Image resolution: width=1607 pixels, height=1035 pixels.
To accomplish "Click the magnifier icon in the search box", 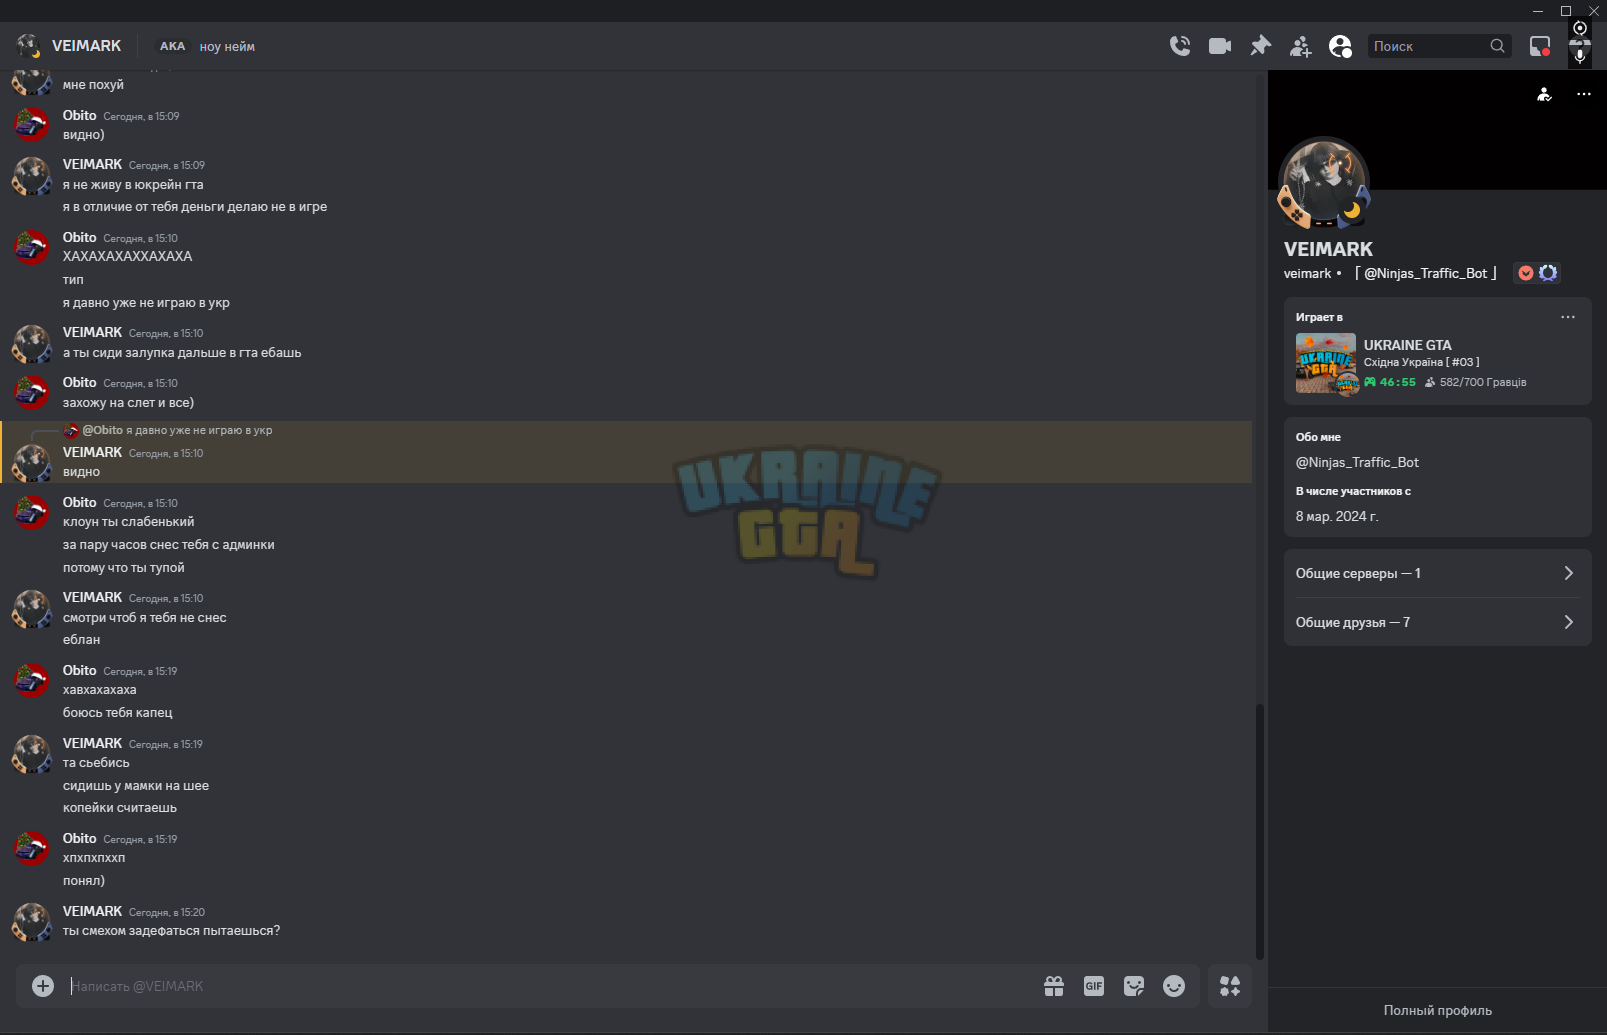I will [1497, 46].
